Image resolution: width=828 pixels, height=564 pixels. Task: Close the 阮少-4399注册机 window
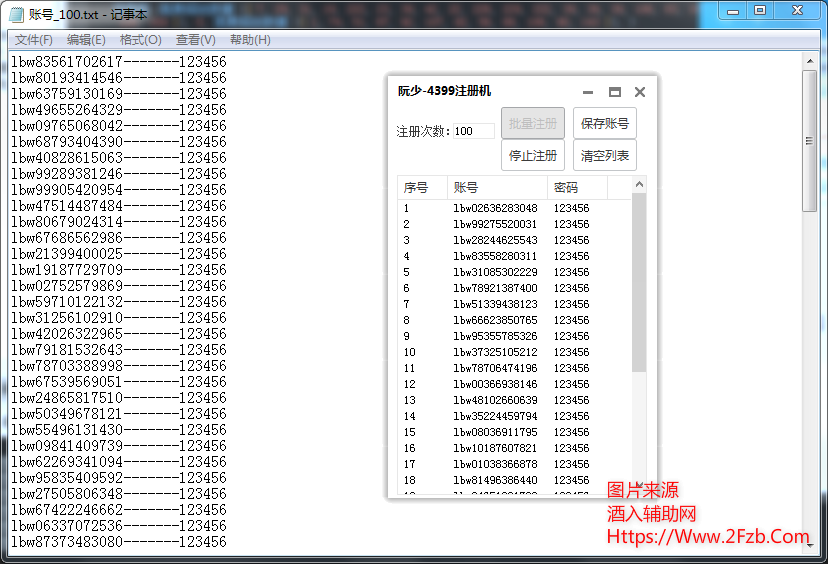point(640,92)
